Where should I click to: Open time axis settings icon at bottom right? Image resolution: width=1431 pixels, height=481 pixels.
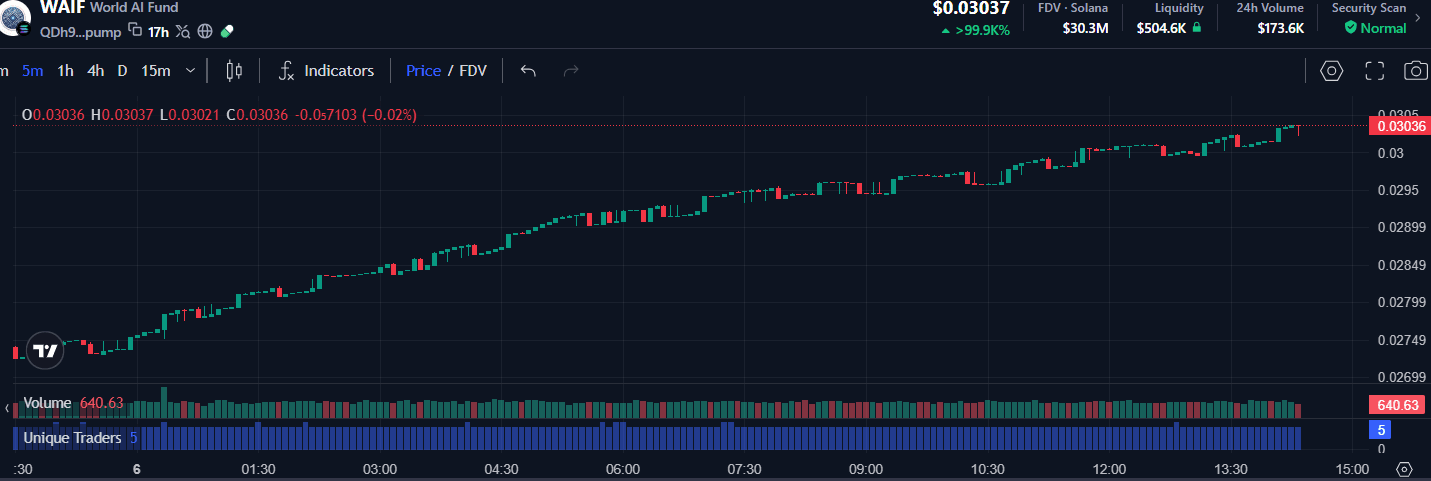click(1404, 469)
